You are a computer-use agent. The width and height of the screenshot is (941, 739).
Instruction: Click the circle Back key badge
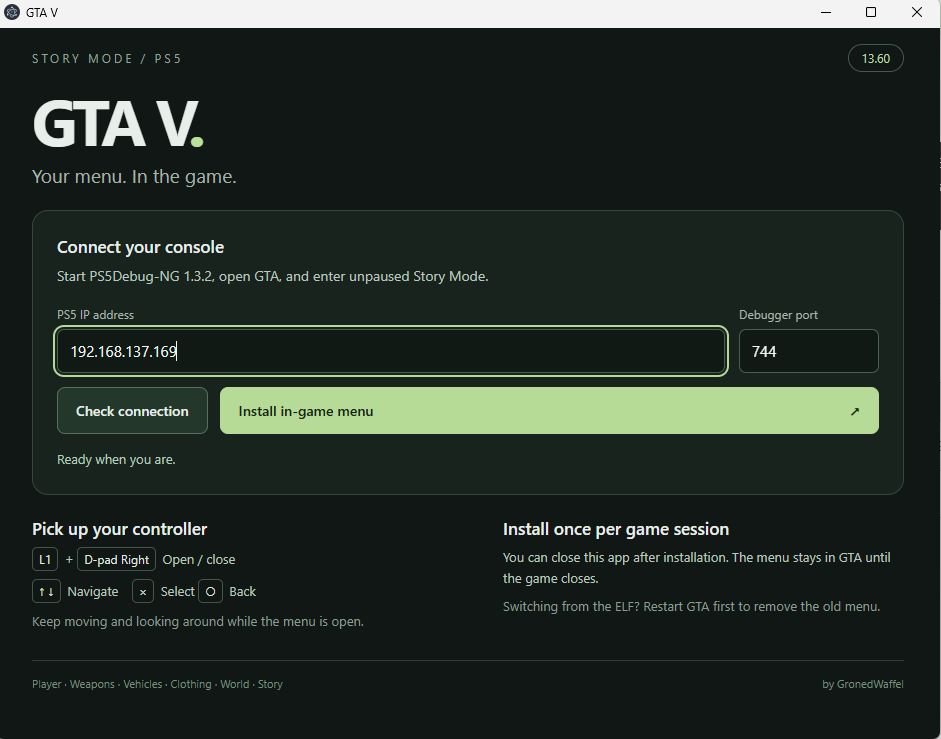click(x=211, y=591)
